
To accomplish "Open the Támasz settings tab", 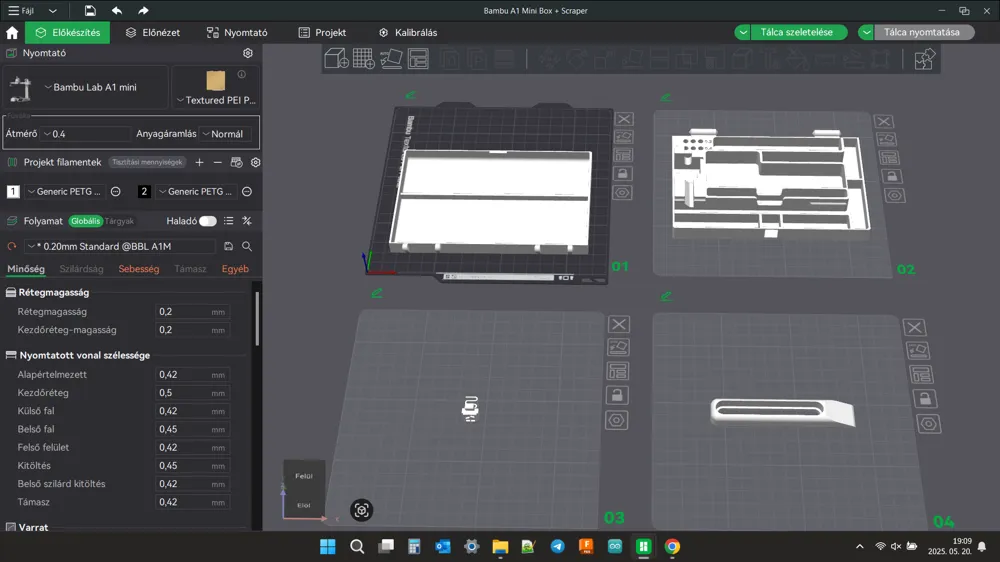I will [190, 269].
